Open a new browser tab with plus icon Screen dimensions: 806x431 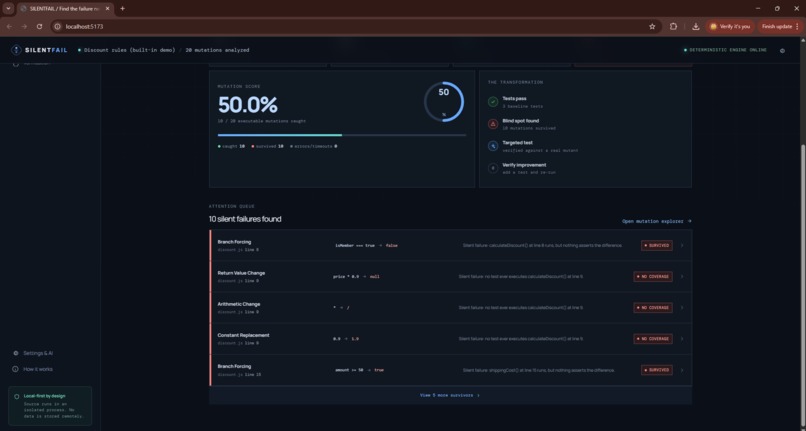[x=122, y=9]
